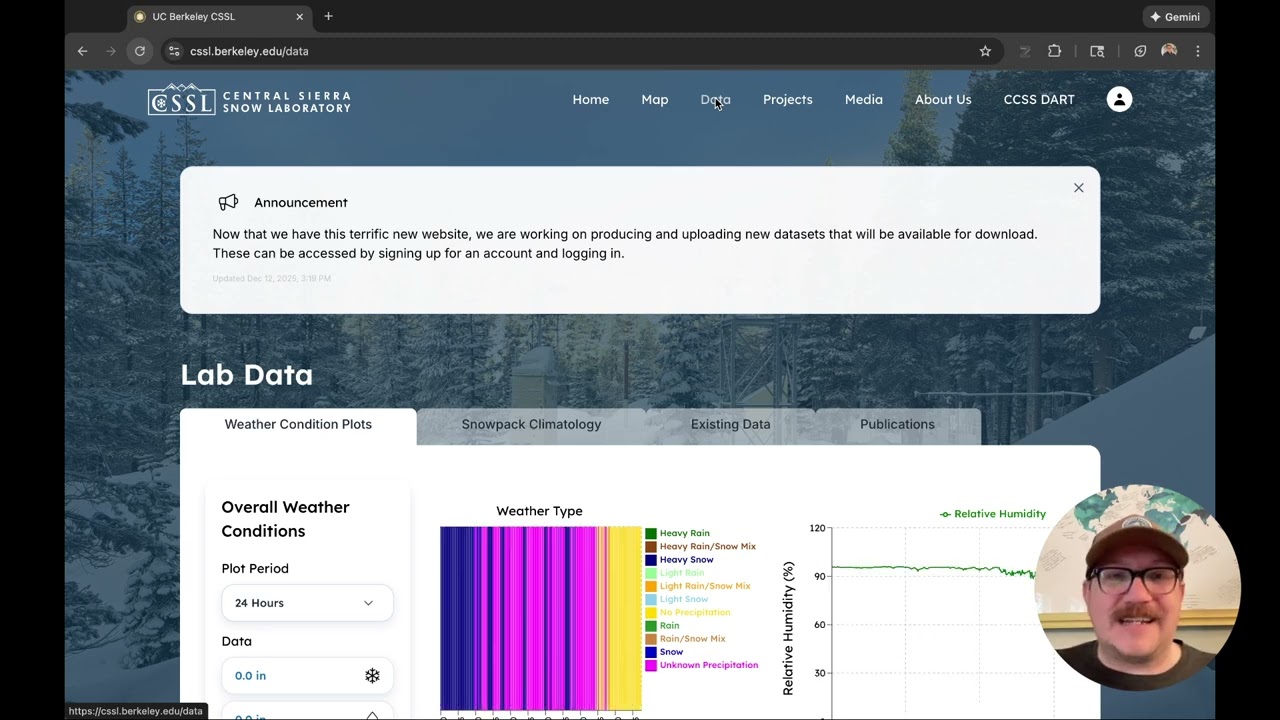Click the Announcement megaphone icon
Image resolution: width=1280 pixels, height=720 pixels.
228,202
